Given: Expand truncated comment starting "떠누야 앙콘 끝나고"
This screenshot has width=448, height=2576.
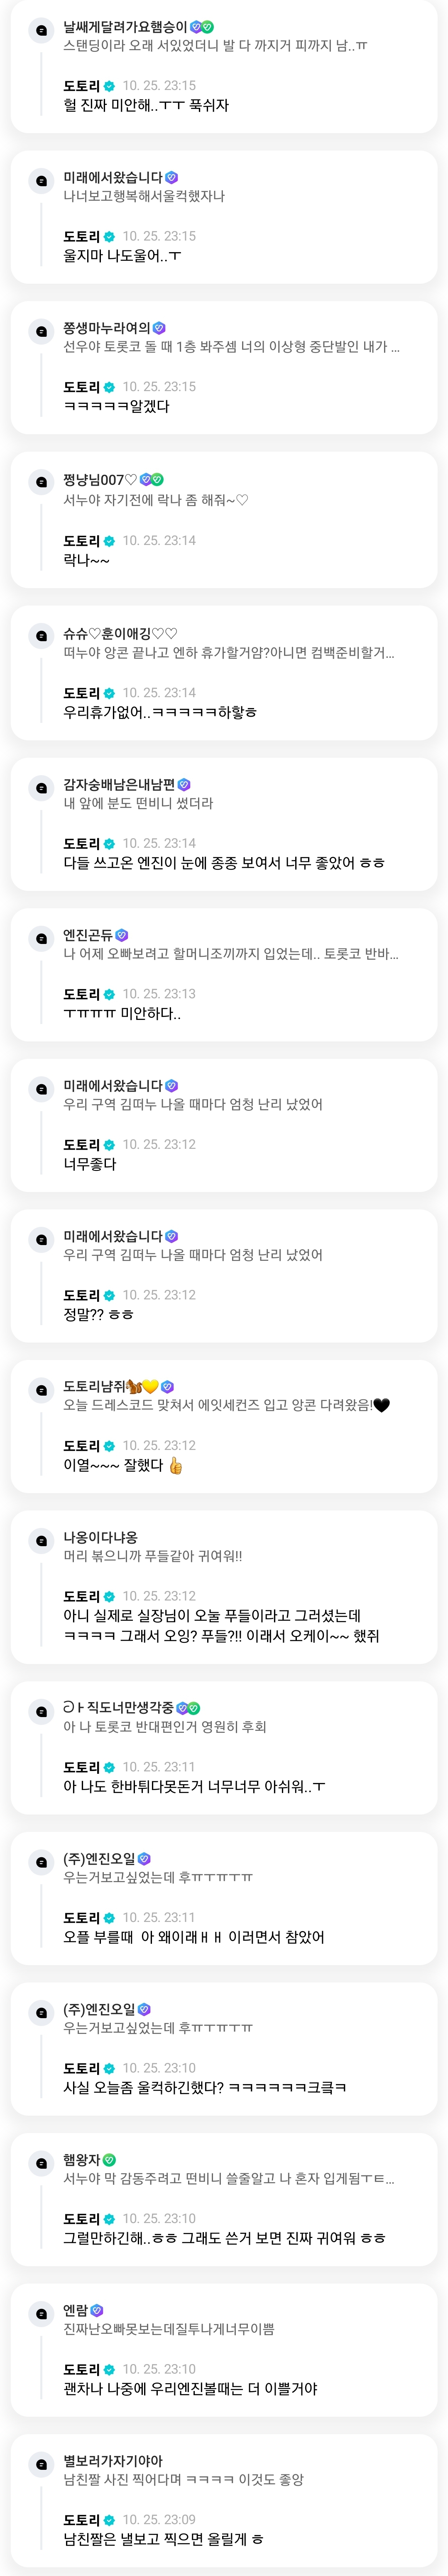Looking at the screenshot, I should [228, 653].
